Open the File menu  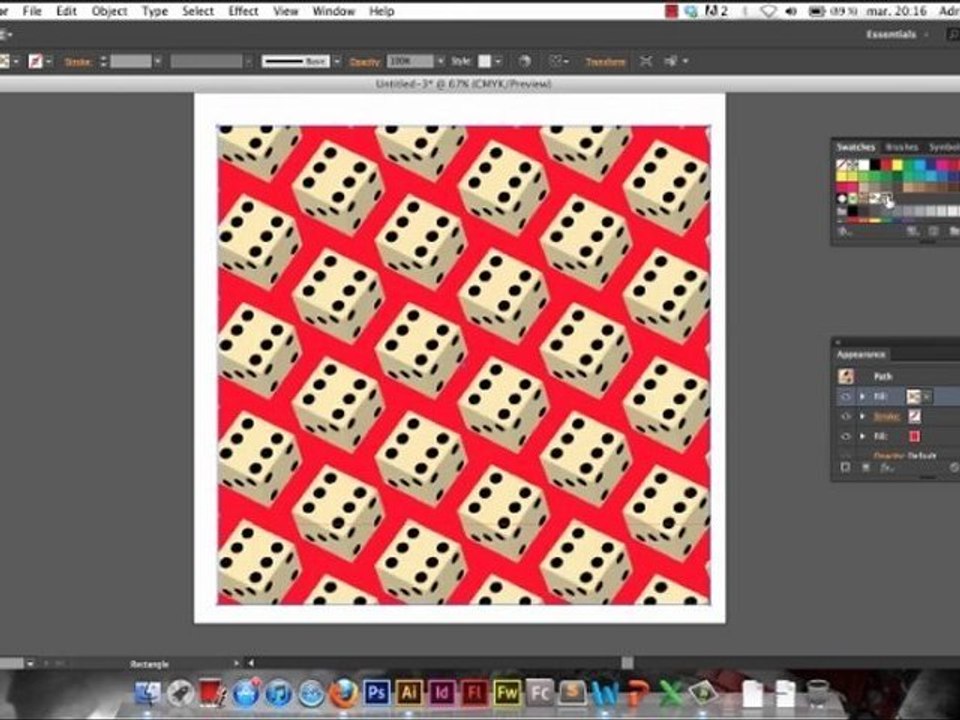pos(32,11)
